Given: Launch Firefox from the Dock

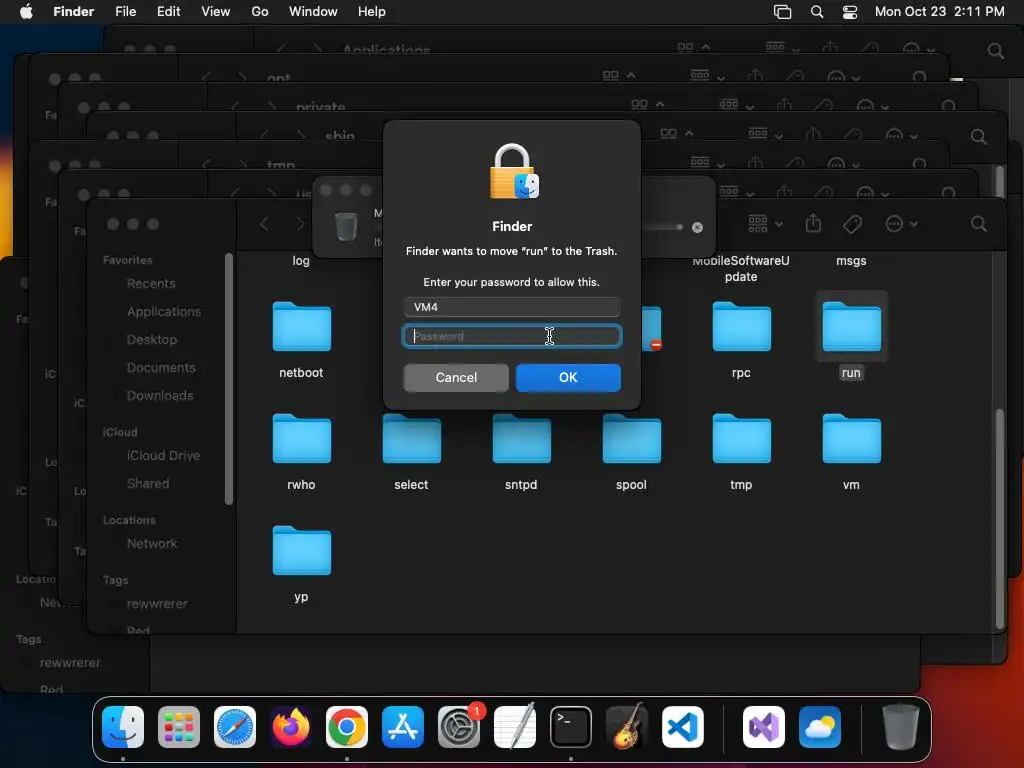Looking at the screenshot, I should pyautogui.click(x=291, y=726).
